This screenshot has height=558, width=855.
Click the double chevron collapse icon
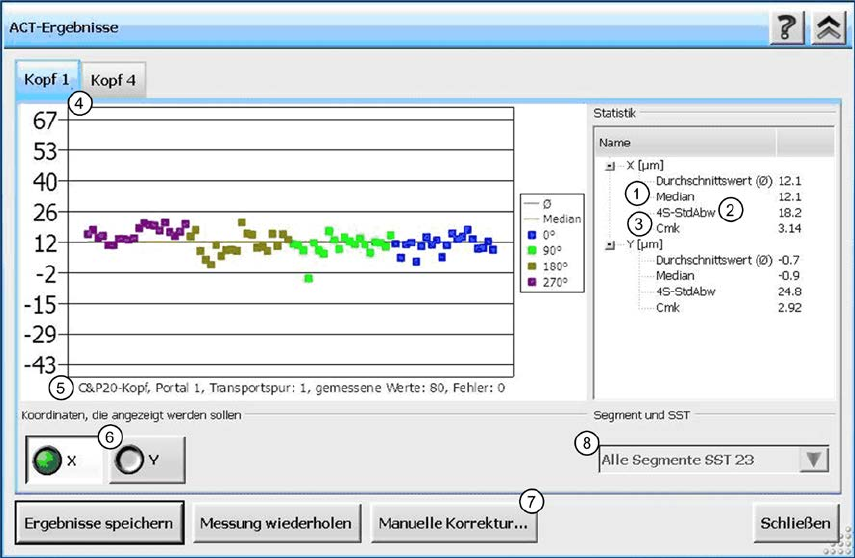pos(828,28)
